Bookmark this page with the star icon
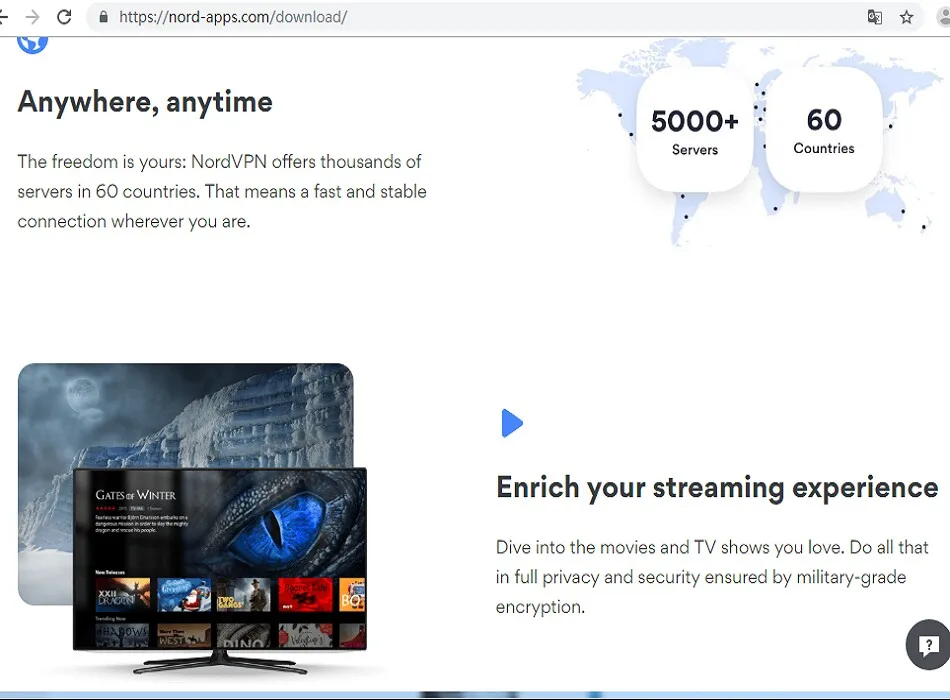 pos(906,17)
